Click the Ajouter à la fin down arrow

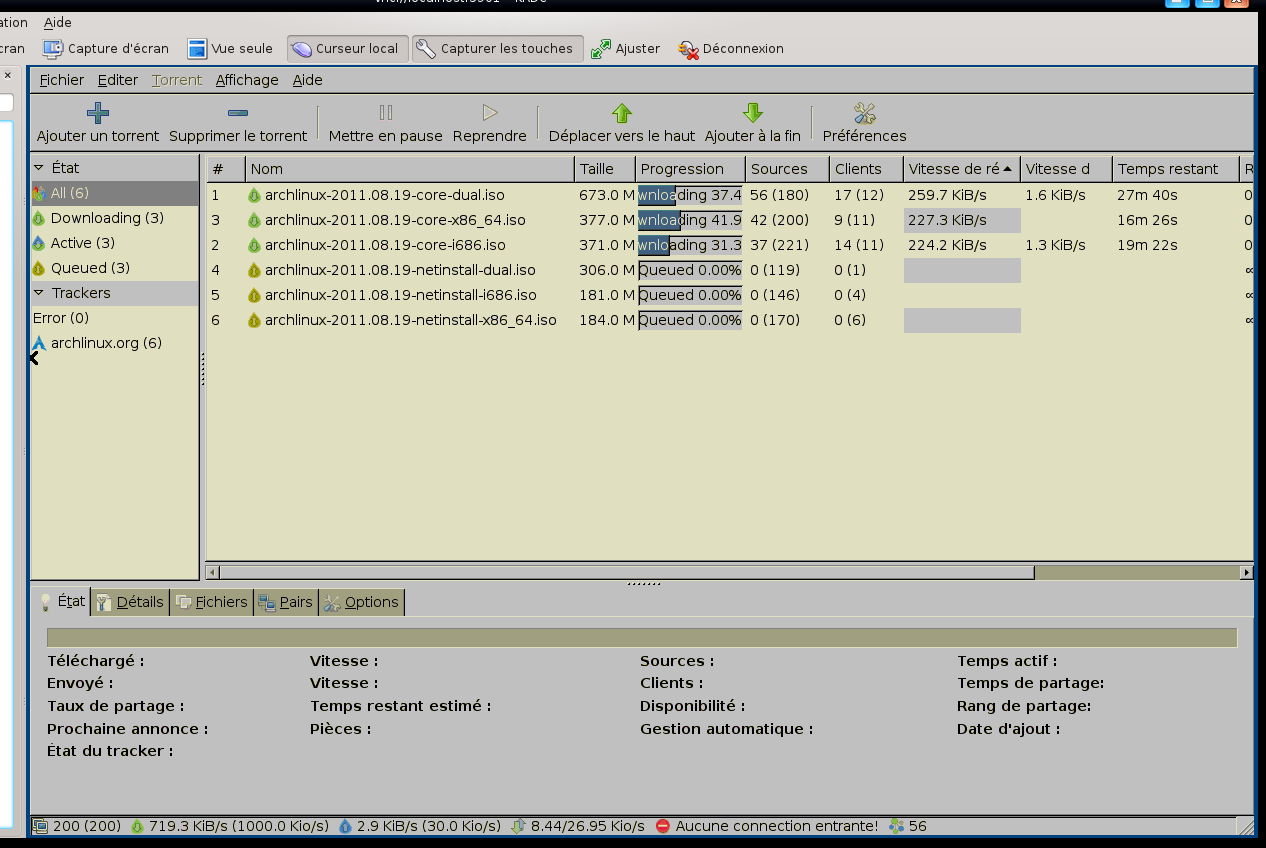752,113
